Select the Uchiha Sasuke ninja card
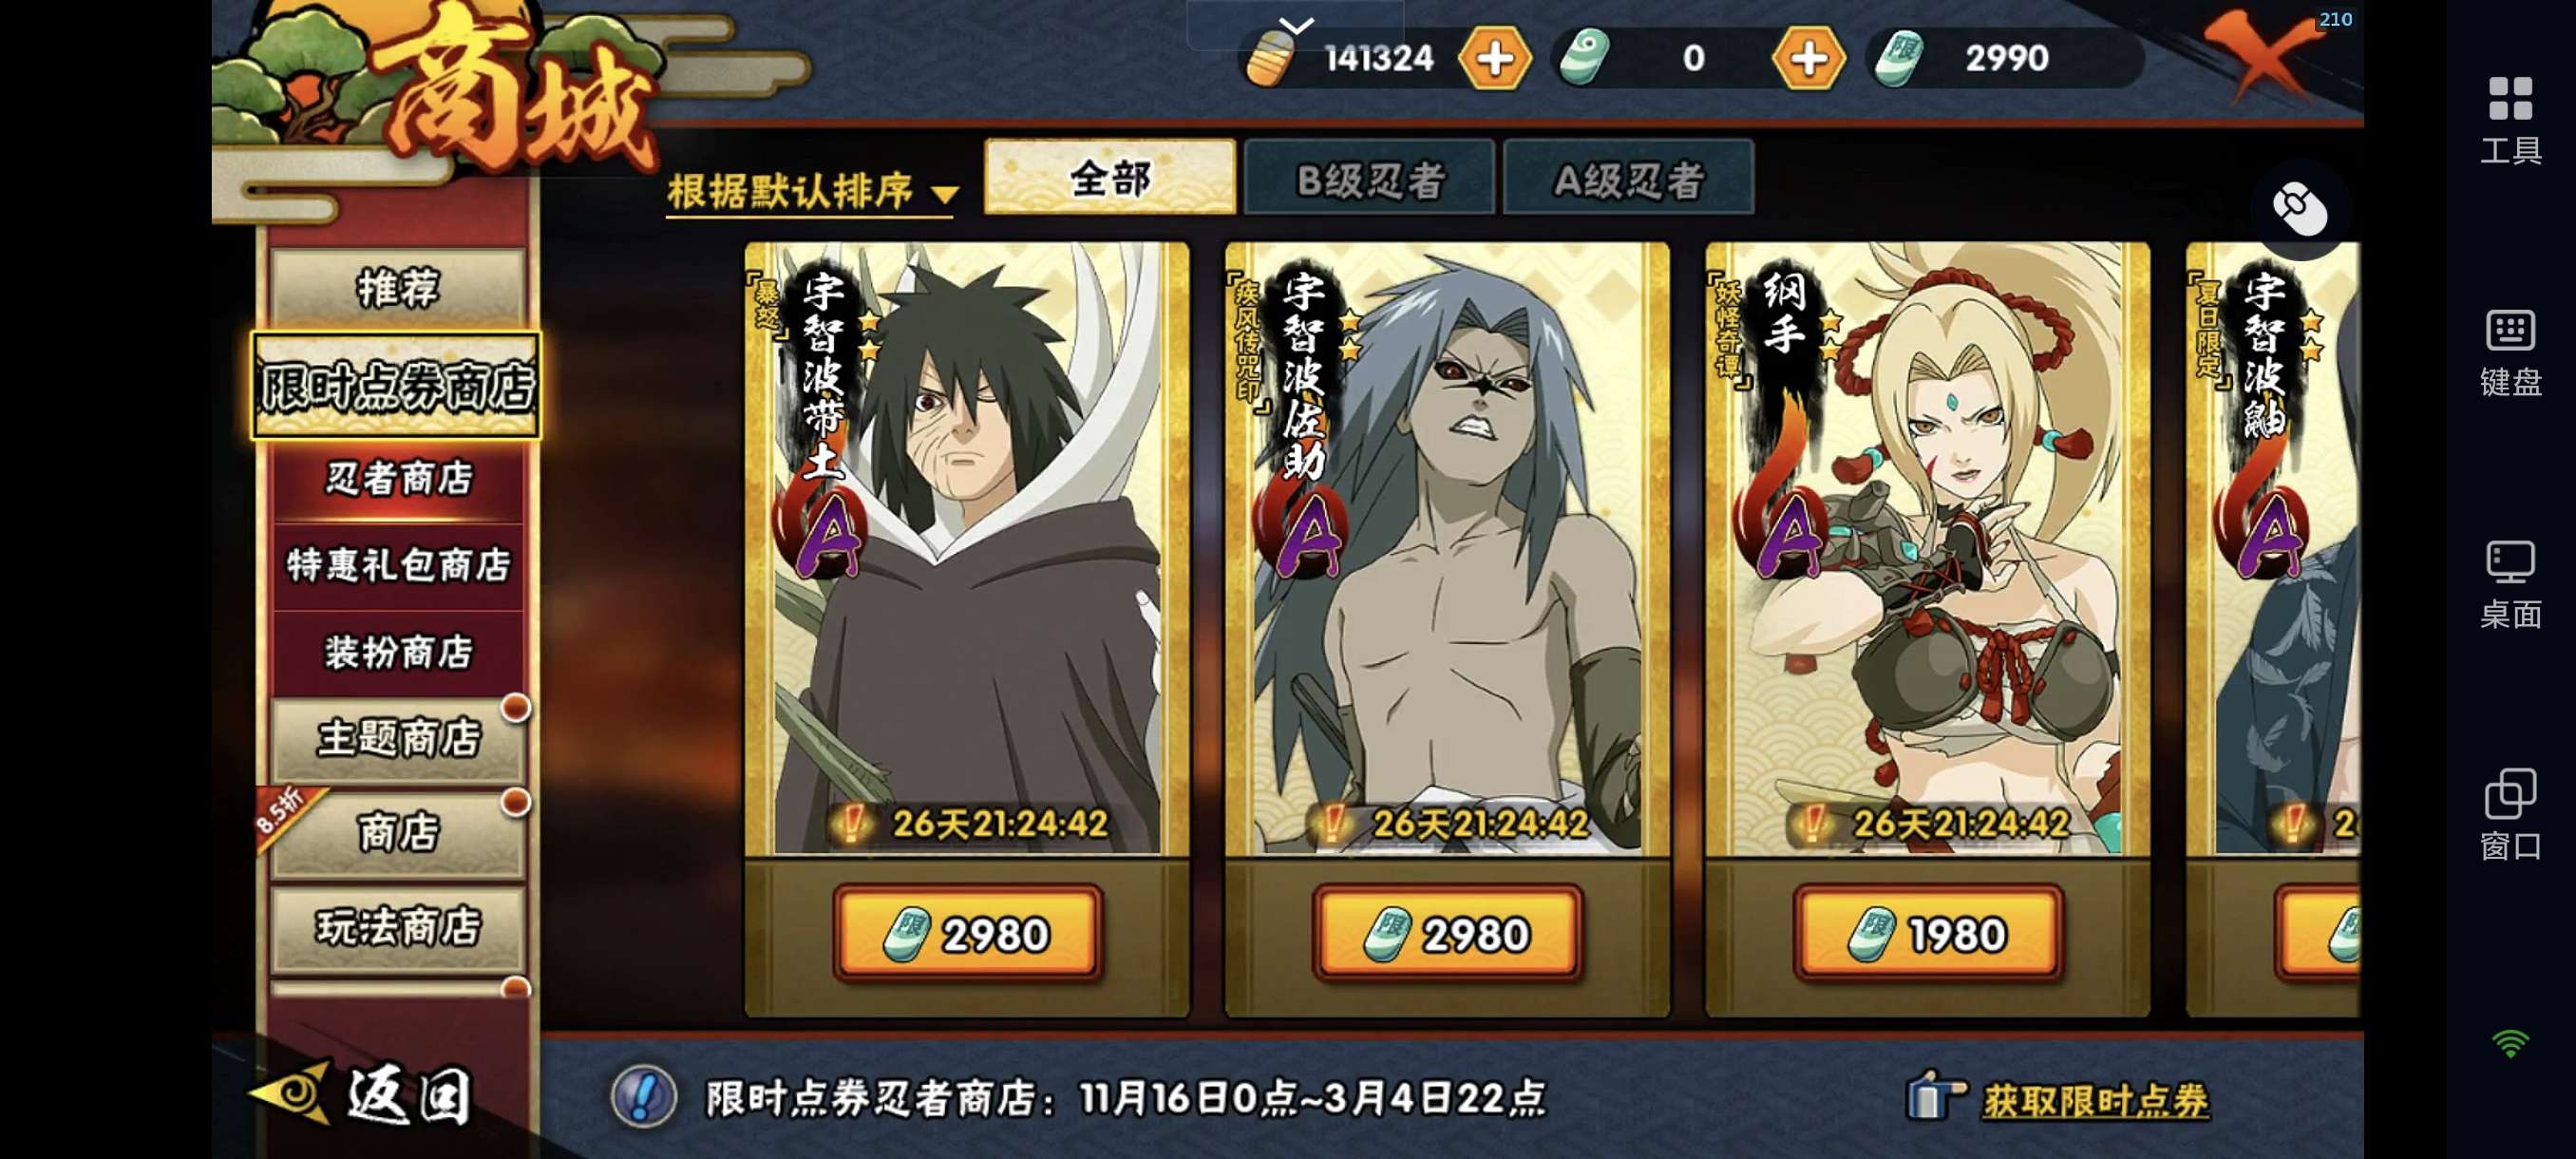The image size is (2576, 1159). click(x=1447, y=548)
